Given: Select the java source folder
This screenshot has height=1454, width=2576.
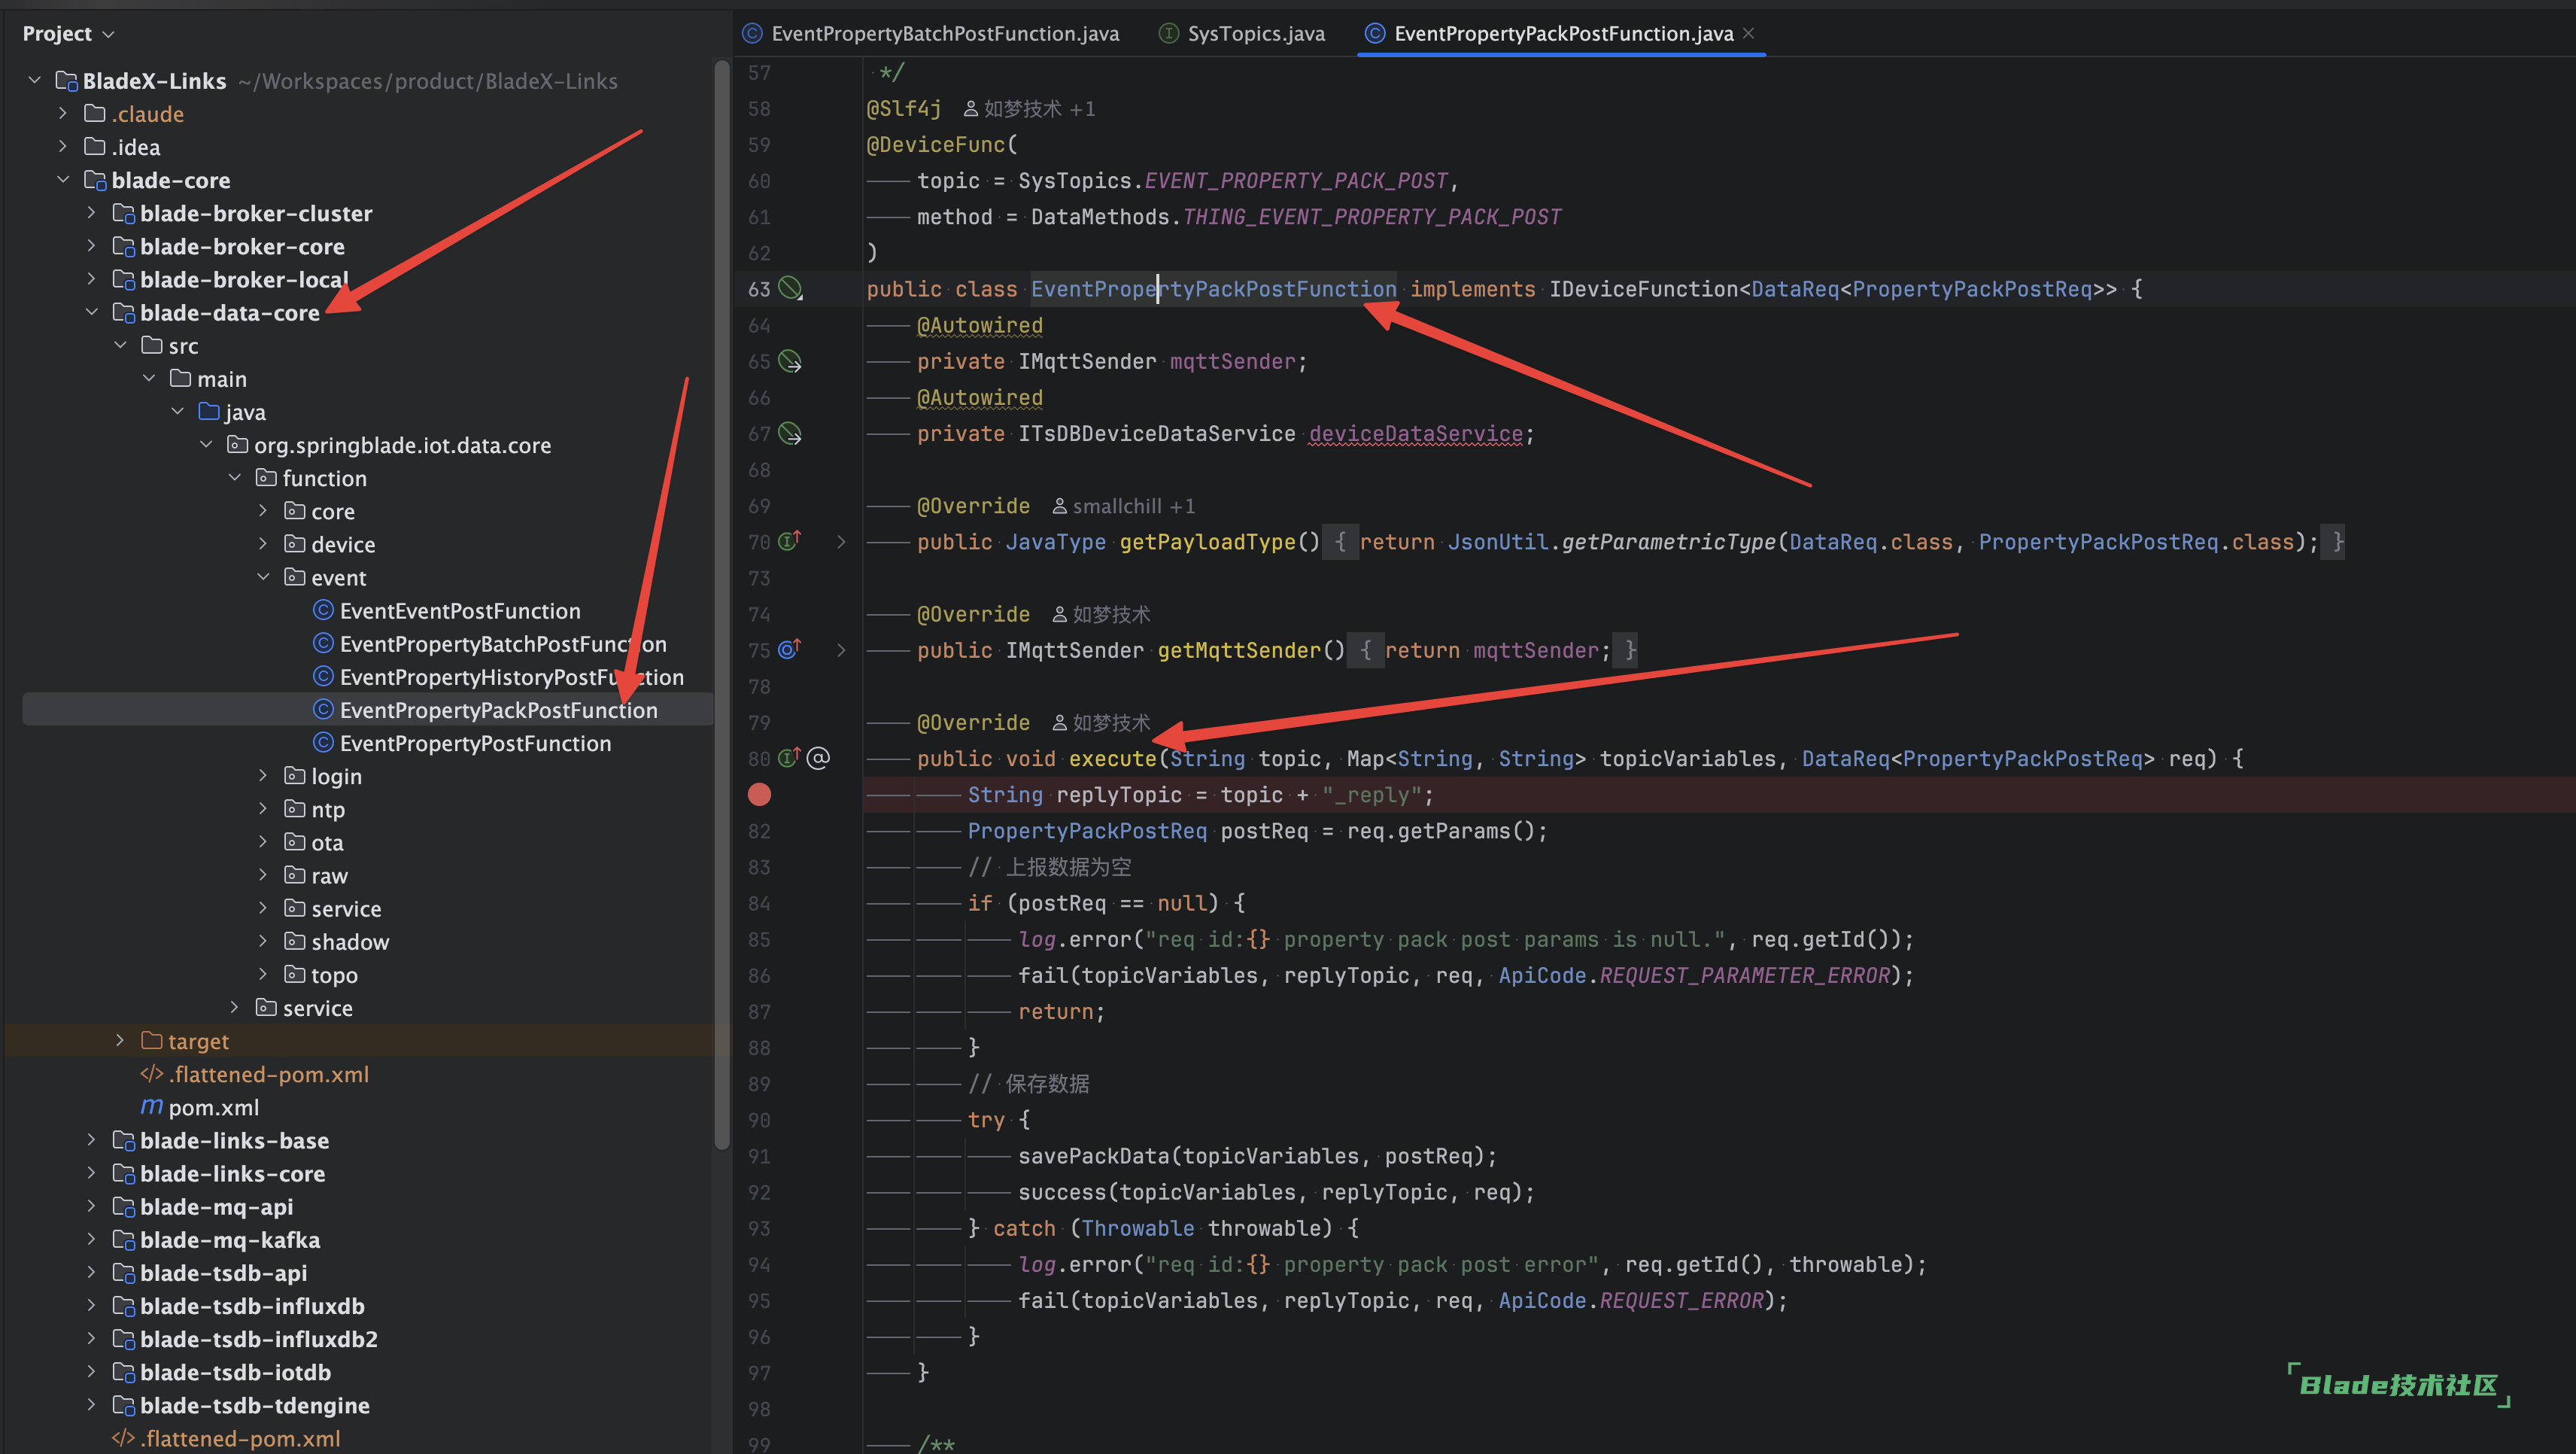Looking at the screenshot, I should (x=232, y=411).
